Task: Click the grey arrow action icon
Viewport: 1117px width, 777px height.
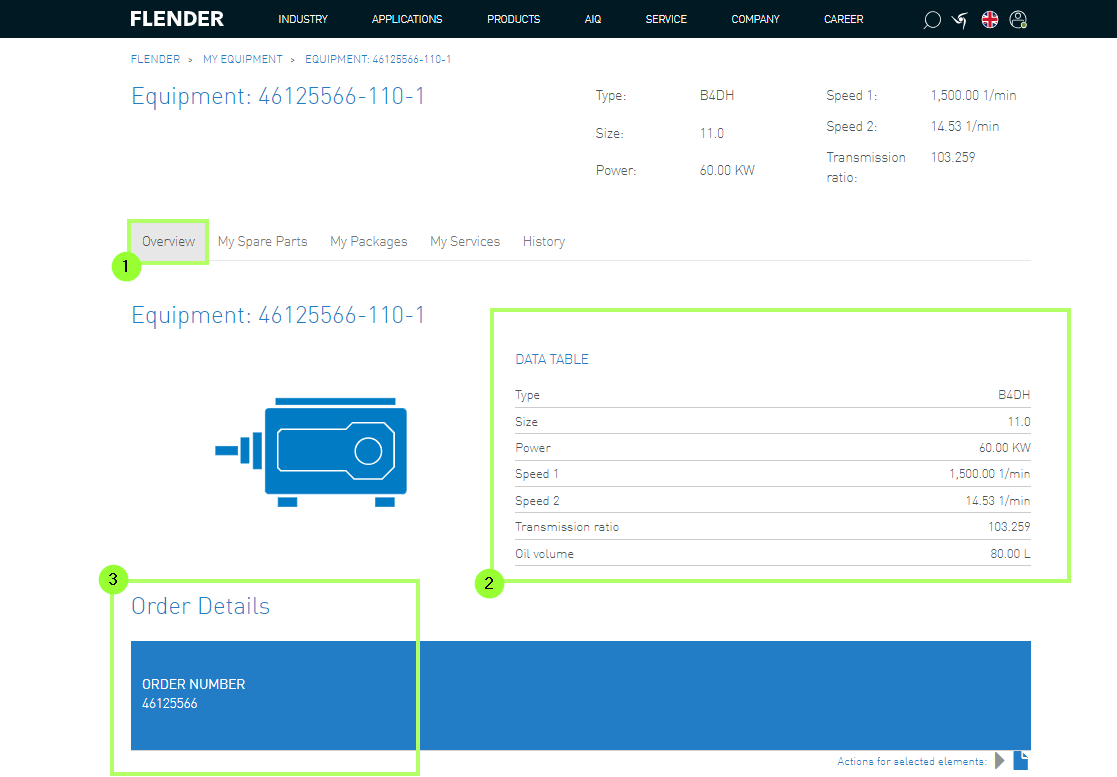Action: 999,761
